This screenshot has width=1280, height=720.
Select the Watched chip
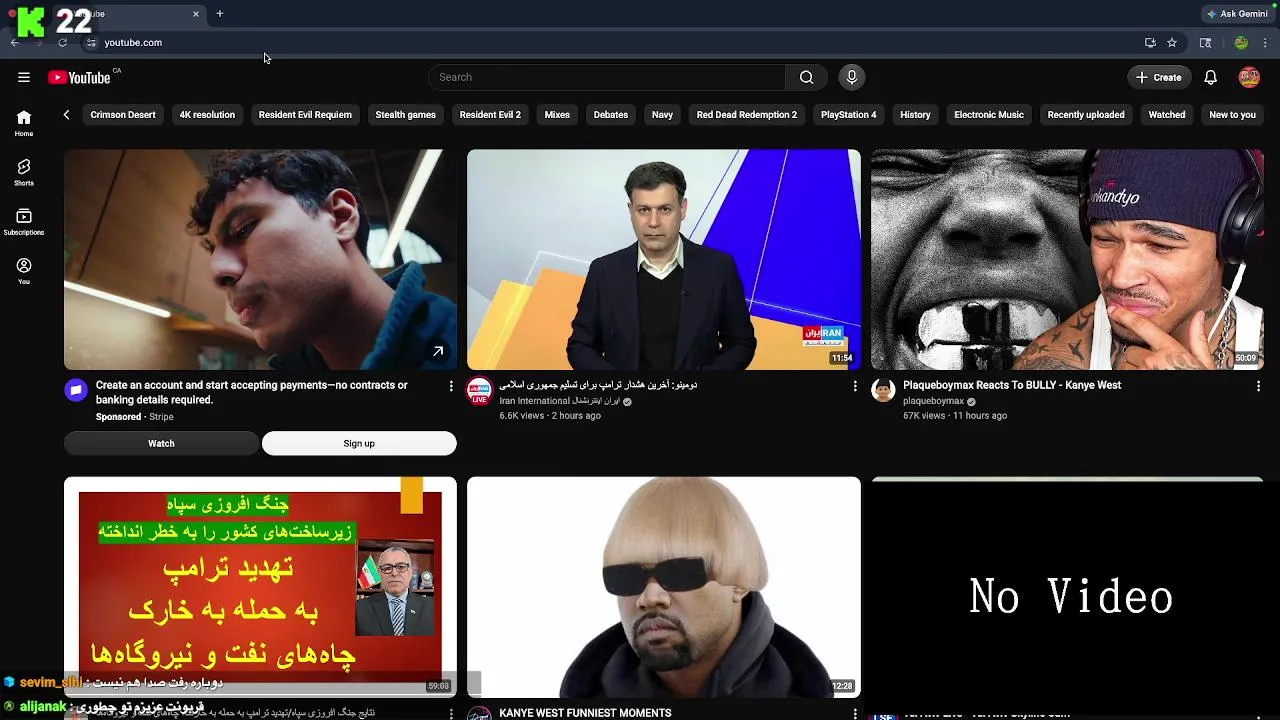pos(1167,115)
